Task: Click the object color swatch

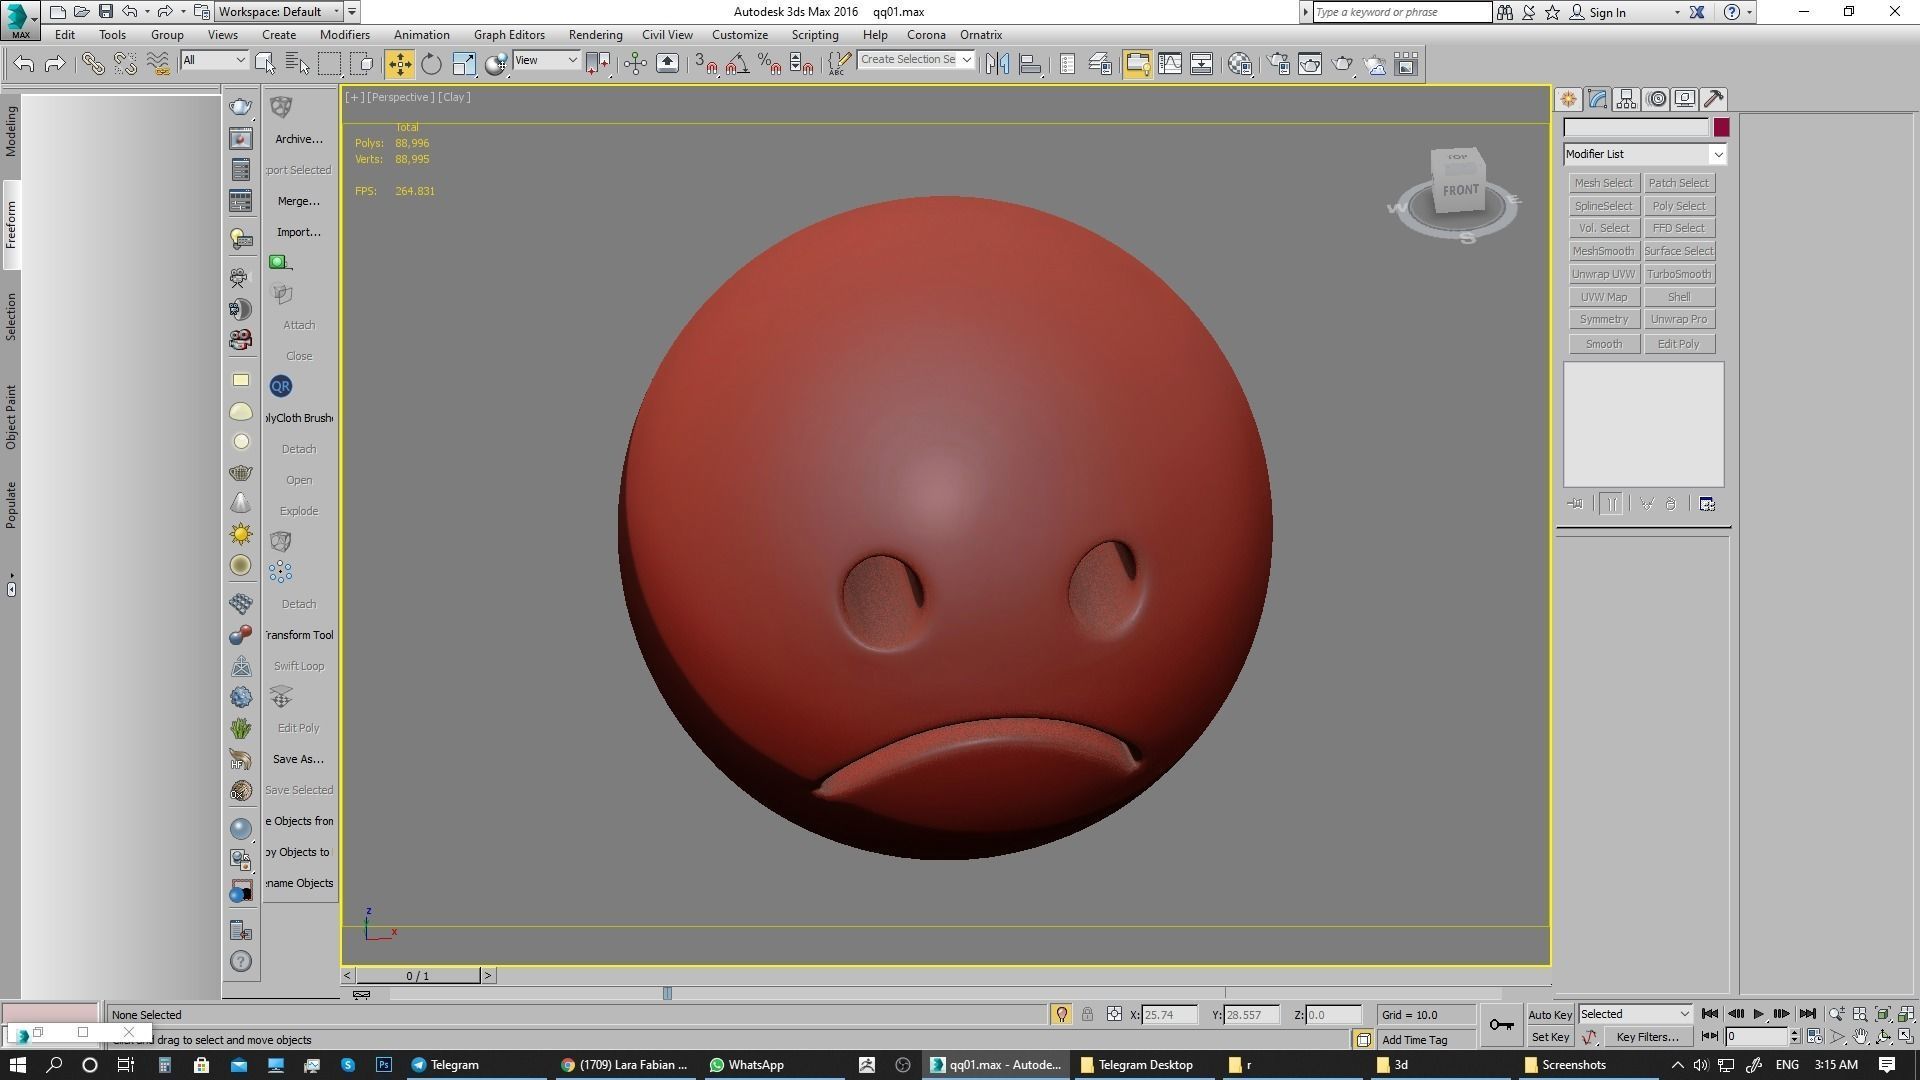Action: (x=1721, y=127)
